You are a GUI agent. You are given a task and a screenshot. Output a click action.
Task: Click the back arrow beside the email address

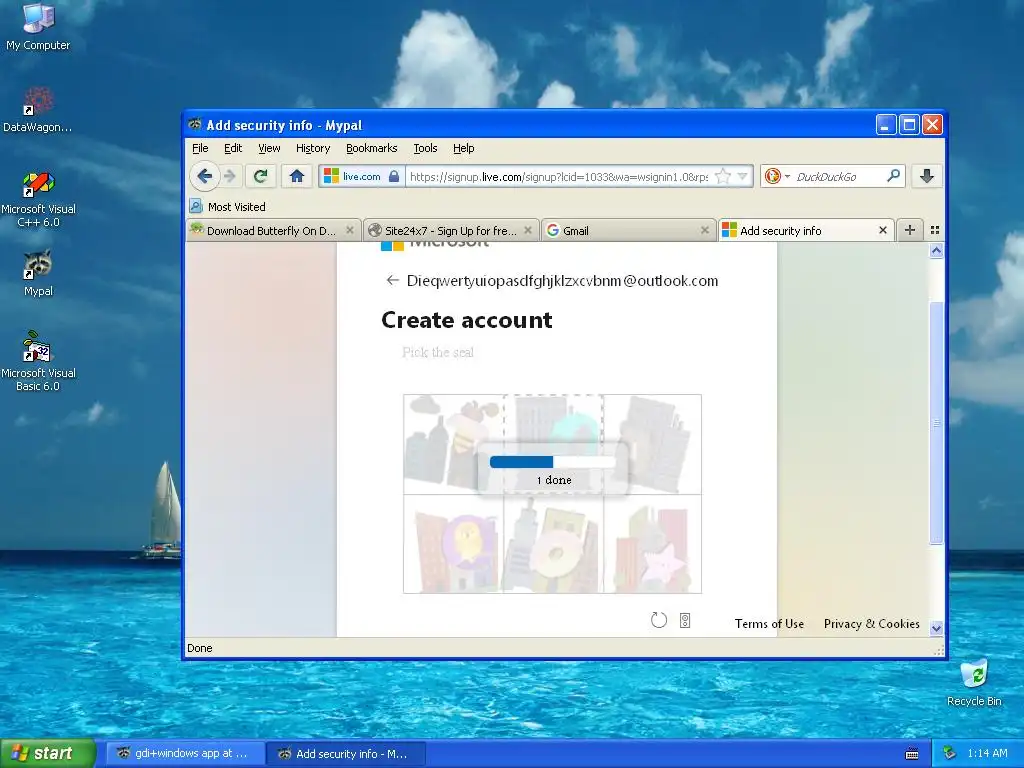coord(392,280)
